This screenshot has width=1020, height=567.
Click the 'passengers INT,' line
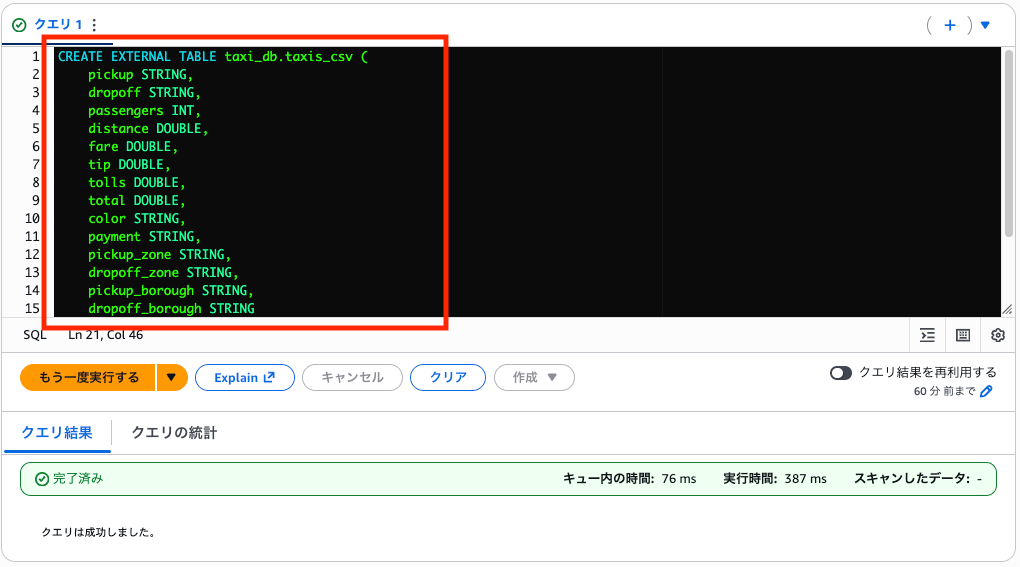[144, 111]
